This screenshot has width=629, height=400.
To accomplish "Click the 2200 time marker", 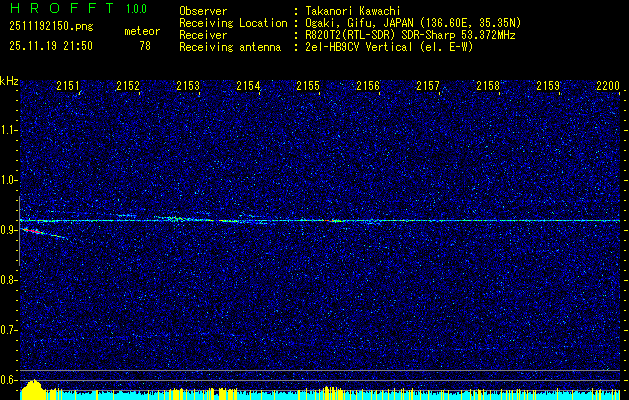I will pos(607,87).
